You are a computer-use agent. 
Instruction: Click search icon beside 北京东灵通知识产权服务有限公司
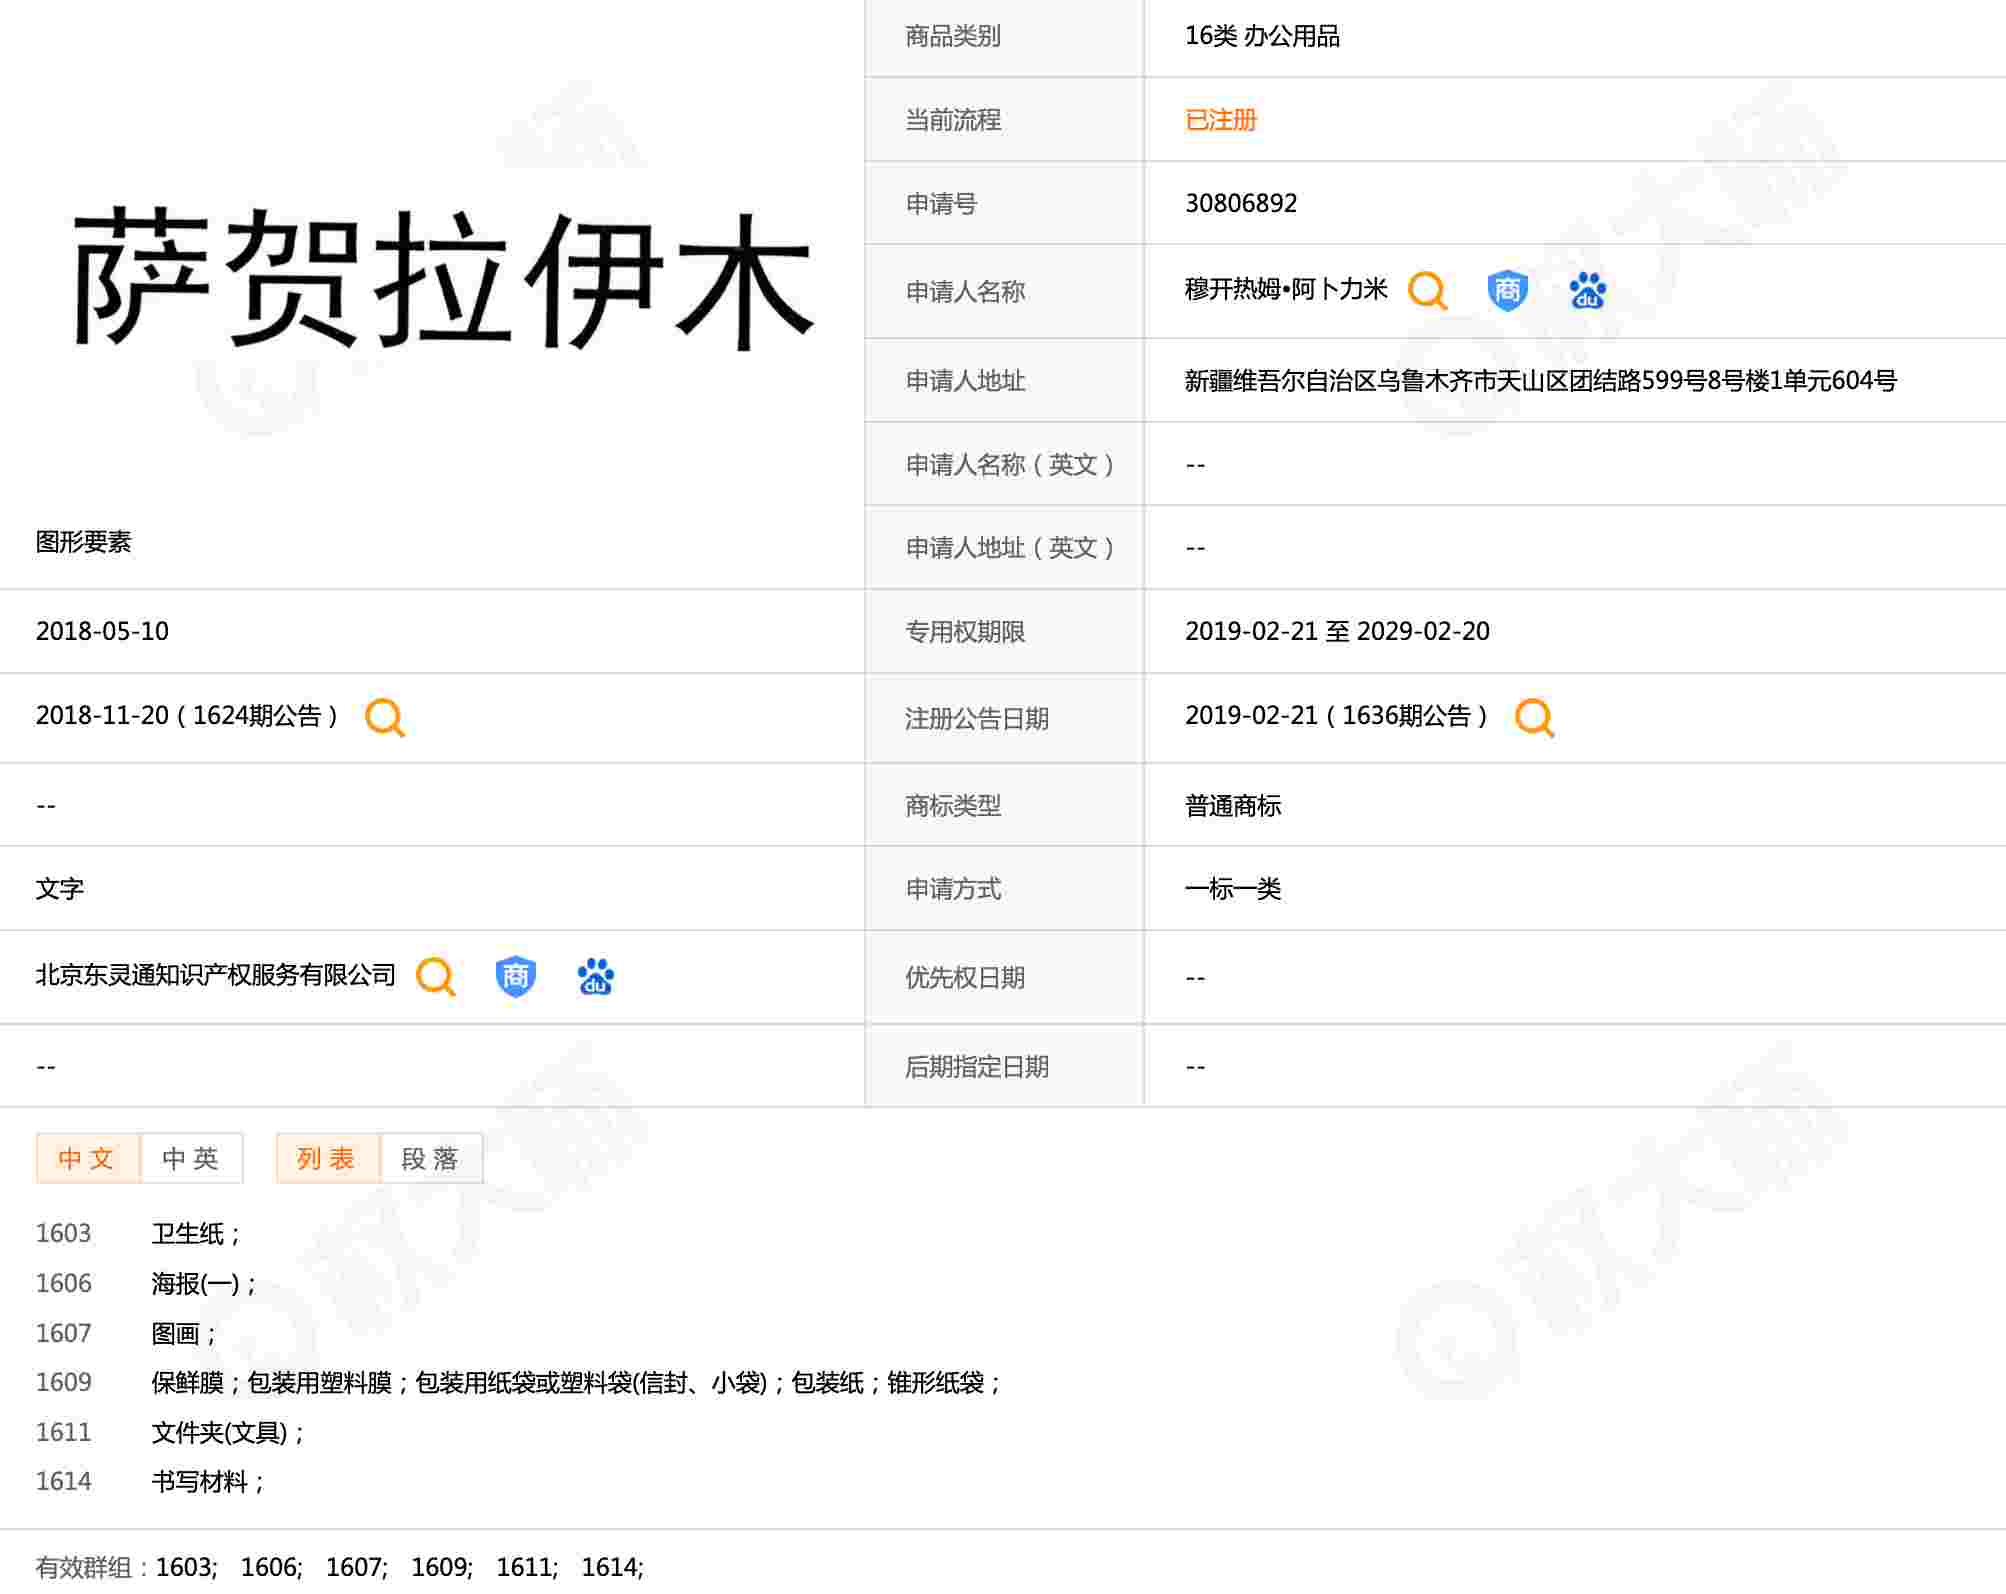click(436, 976)
